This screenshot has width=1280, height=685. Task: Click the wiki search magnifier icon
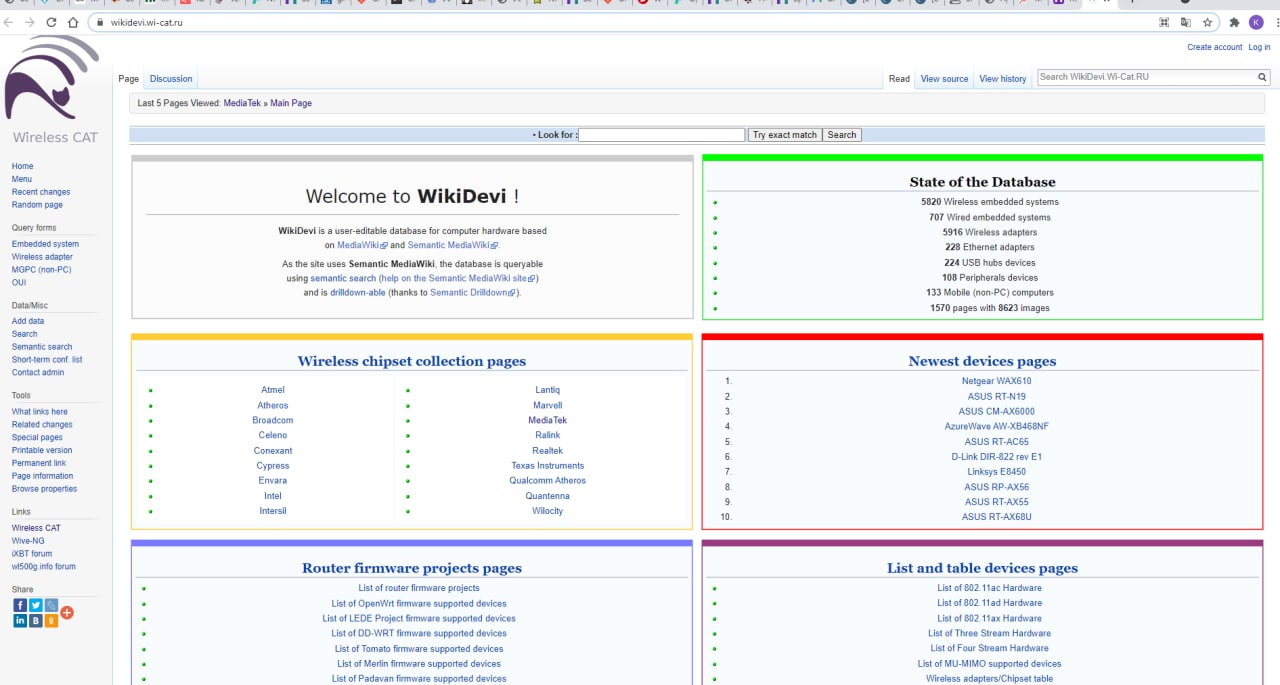tap(1262, 77)
